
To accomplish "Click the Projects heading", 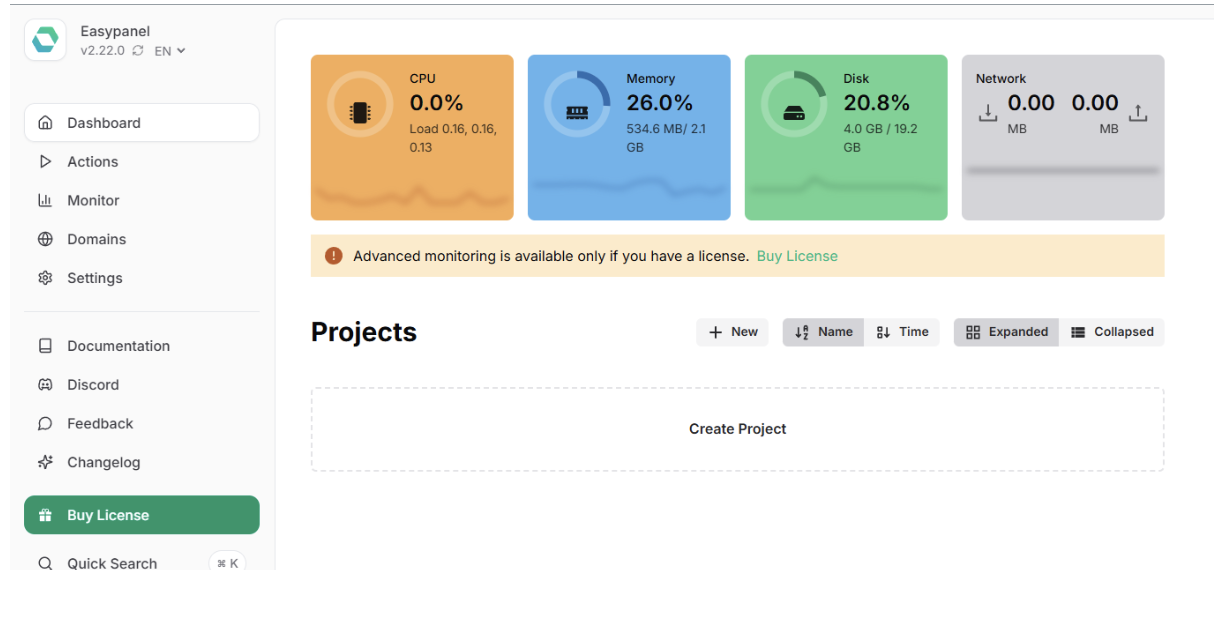I will 364,332.
